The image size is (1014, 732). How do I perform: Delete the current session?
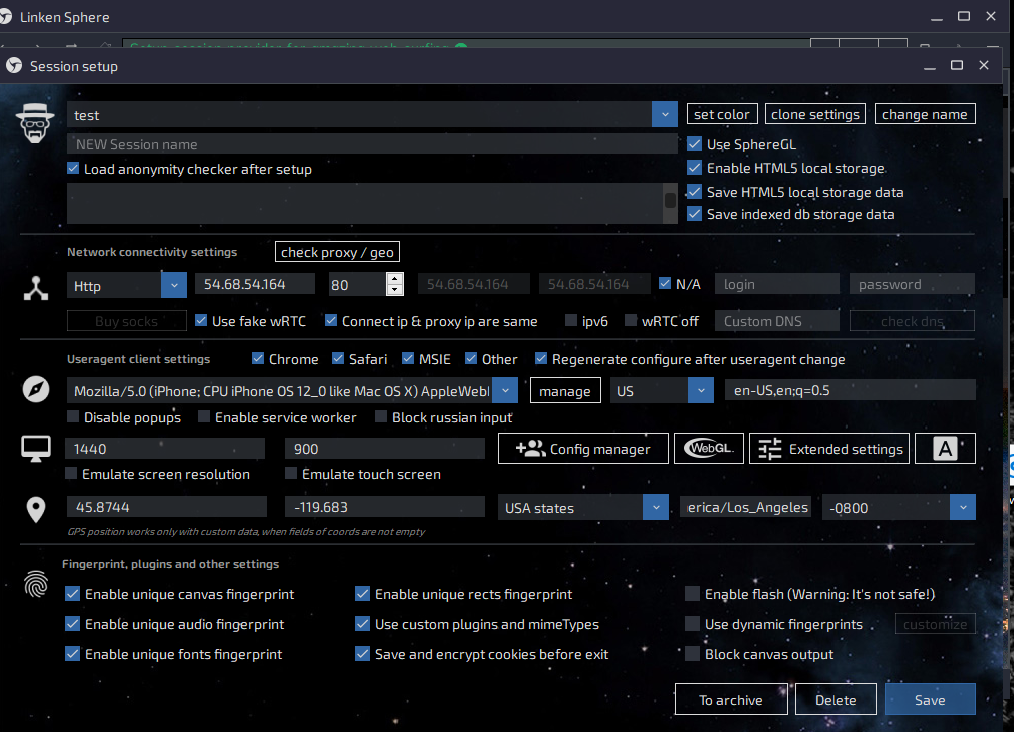[836, 700]
